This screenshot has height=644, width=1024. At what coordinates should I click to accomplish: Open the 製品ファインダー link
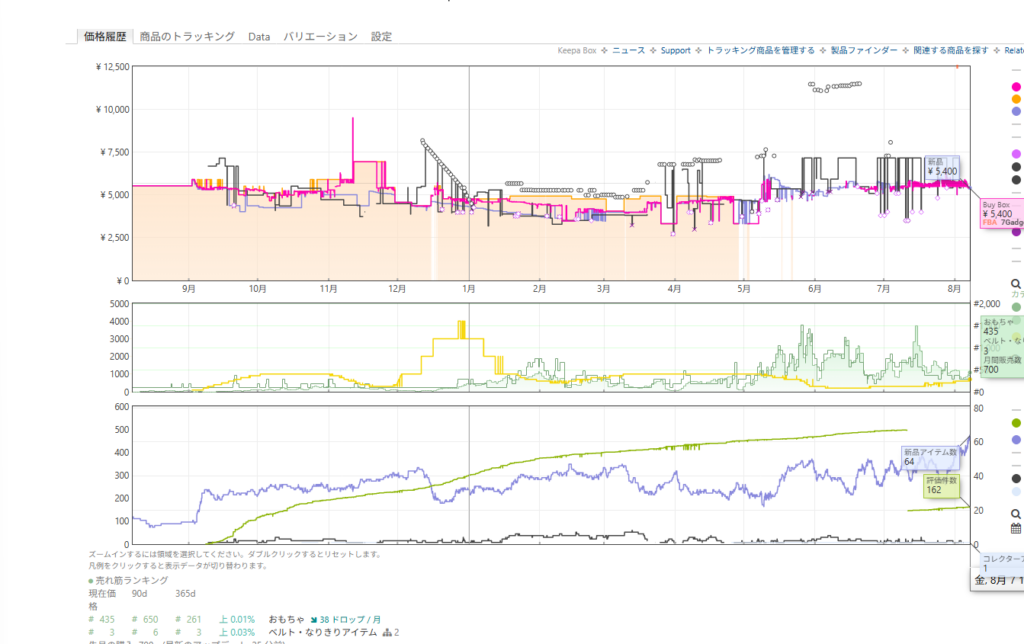(864, 50)
